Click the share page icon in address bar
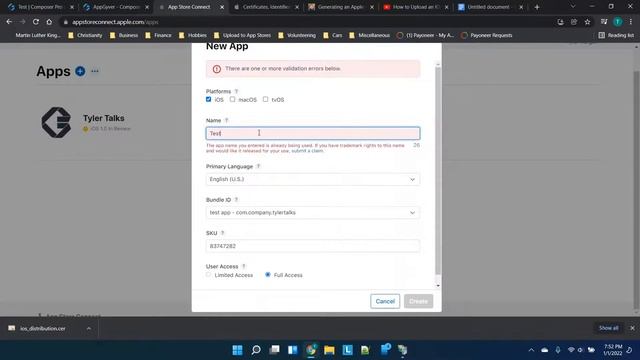The image size is (640, 360). (574, 22)
